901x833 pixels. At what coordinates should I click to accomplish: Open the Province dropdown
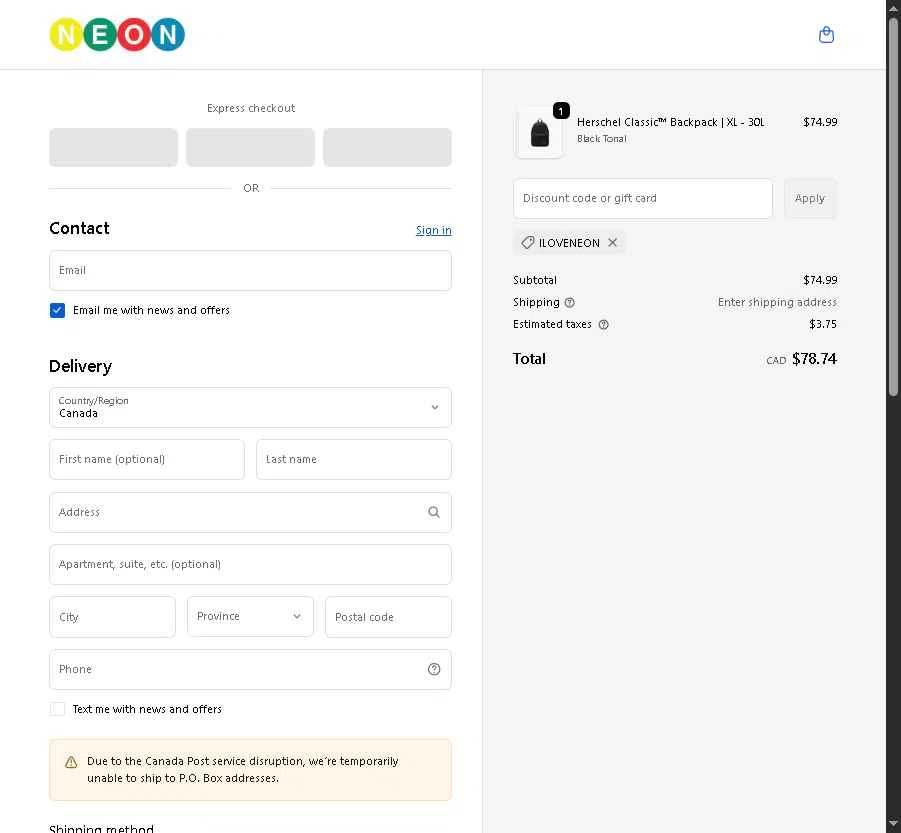[x=250, y=616]
